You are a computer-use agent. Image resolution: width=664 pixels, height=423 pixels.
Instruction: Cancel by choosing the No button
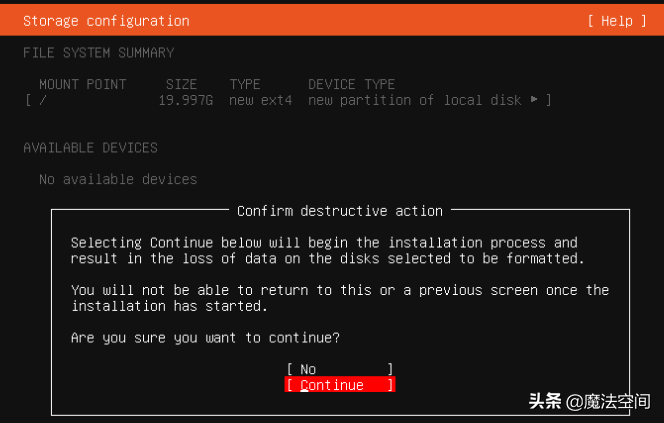coord(340,369)
